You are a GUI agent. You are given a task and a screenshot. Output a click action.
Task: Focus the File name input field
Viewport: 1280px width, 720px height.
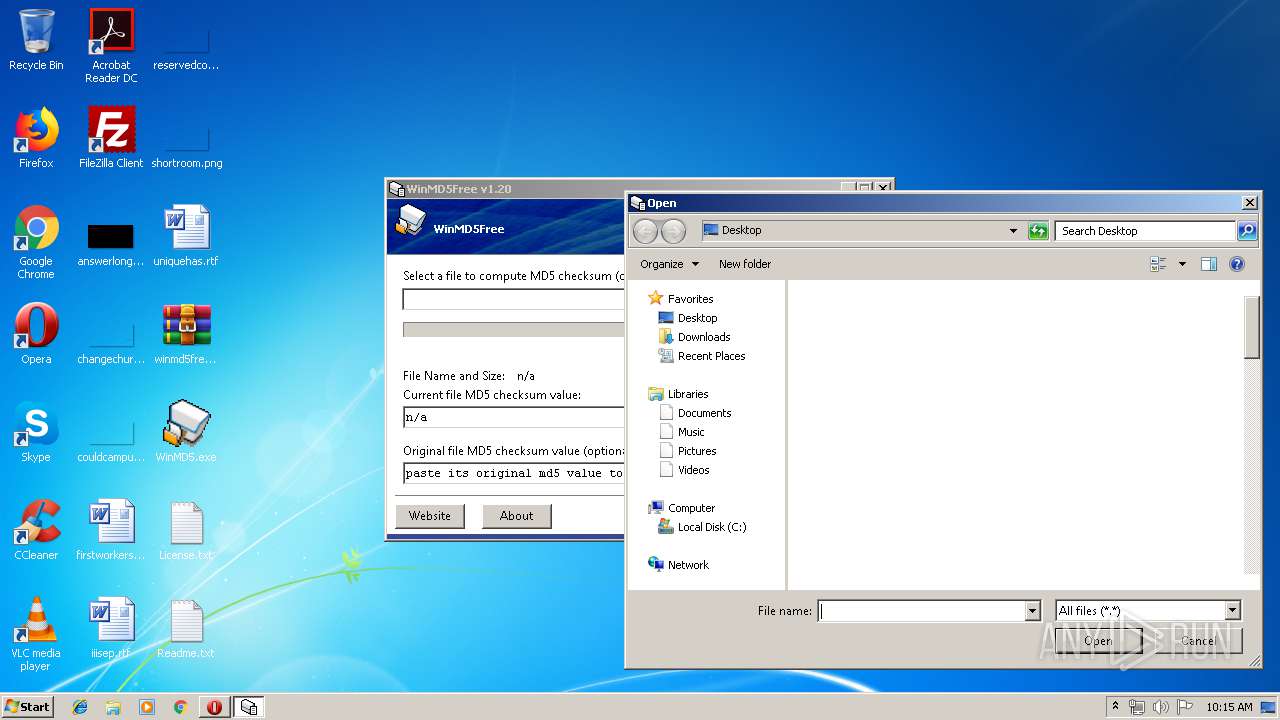pos(921,611)
